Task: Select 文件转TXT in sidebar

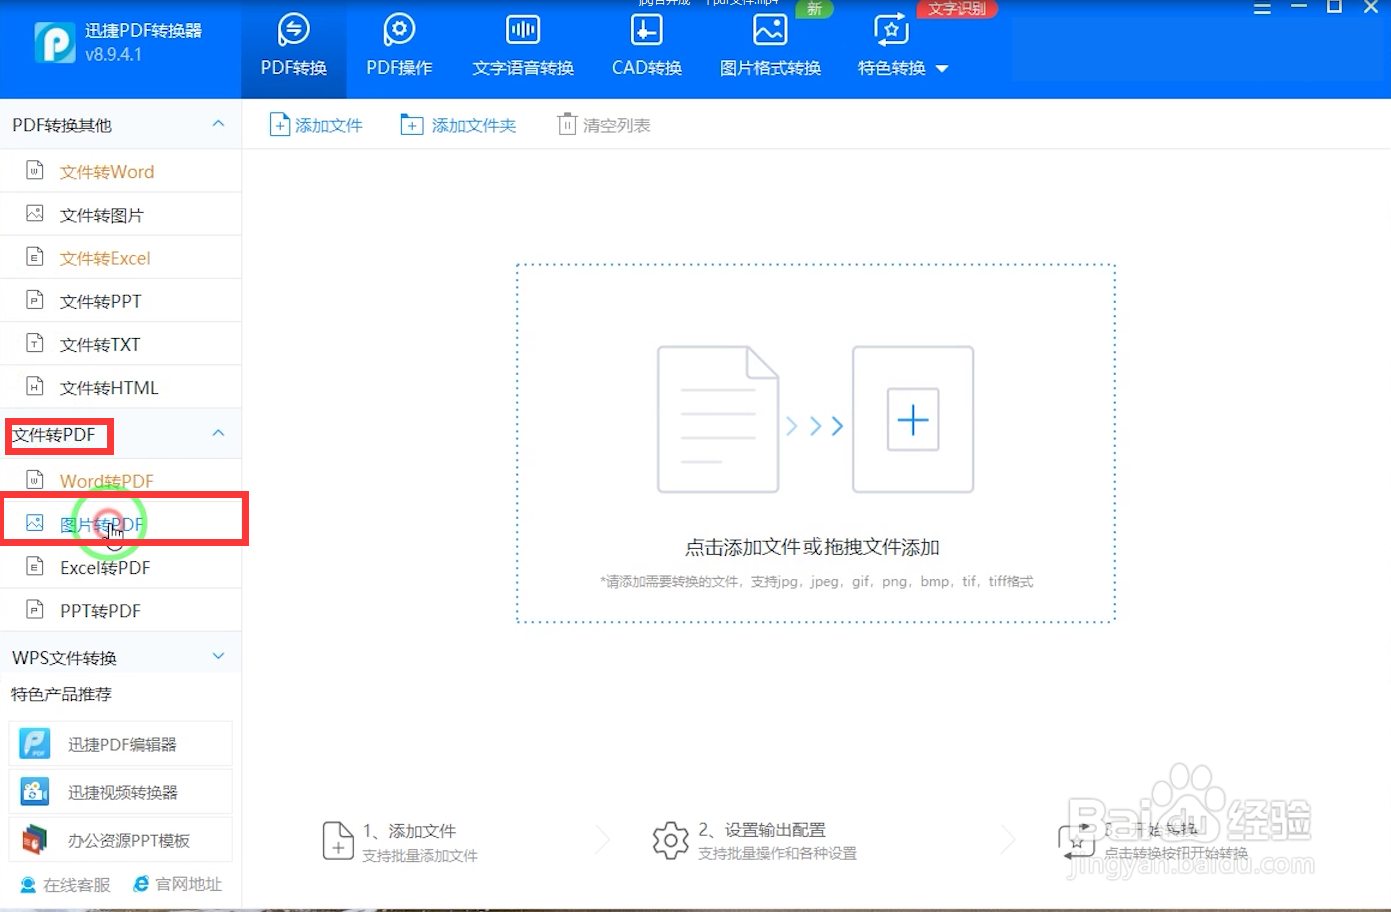Action: click(x=120, y=344)
